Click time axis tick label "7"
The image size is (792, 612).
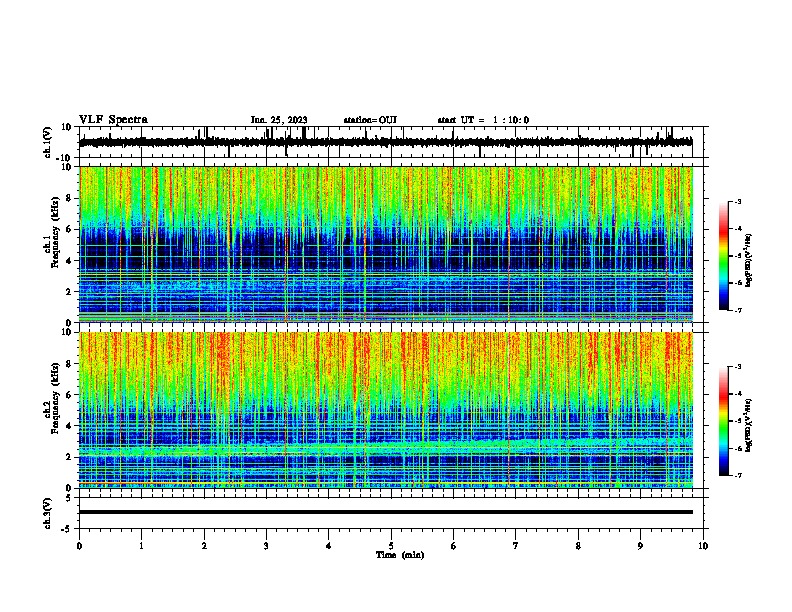[516, 546]
